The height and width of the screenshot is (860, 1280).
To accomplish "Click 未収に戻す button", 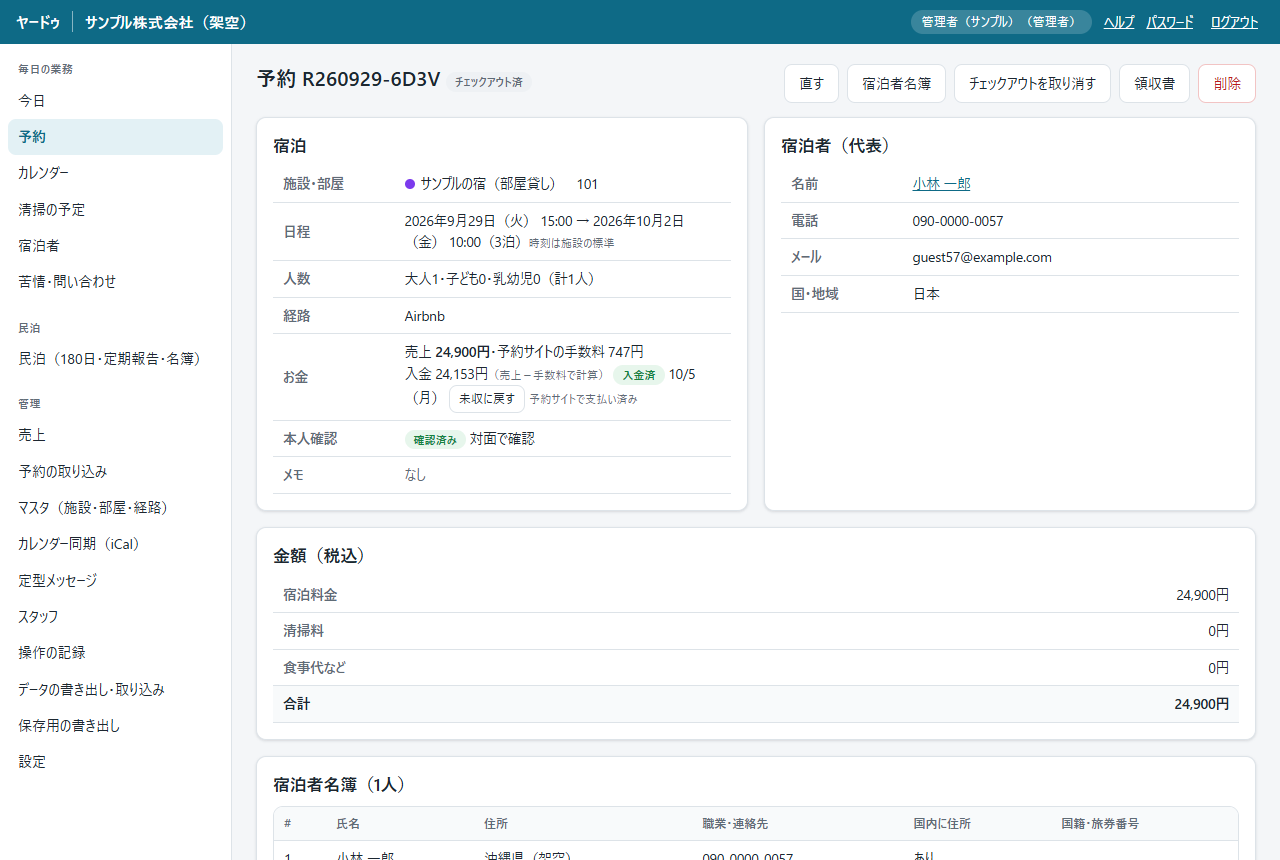I will 487,398.
